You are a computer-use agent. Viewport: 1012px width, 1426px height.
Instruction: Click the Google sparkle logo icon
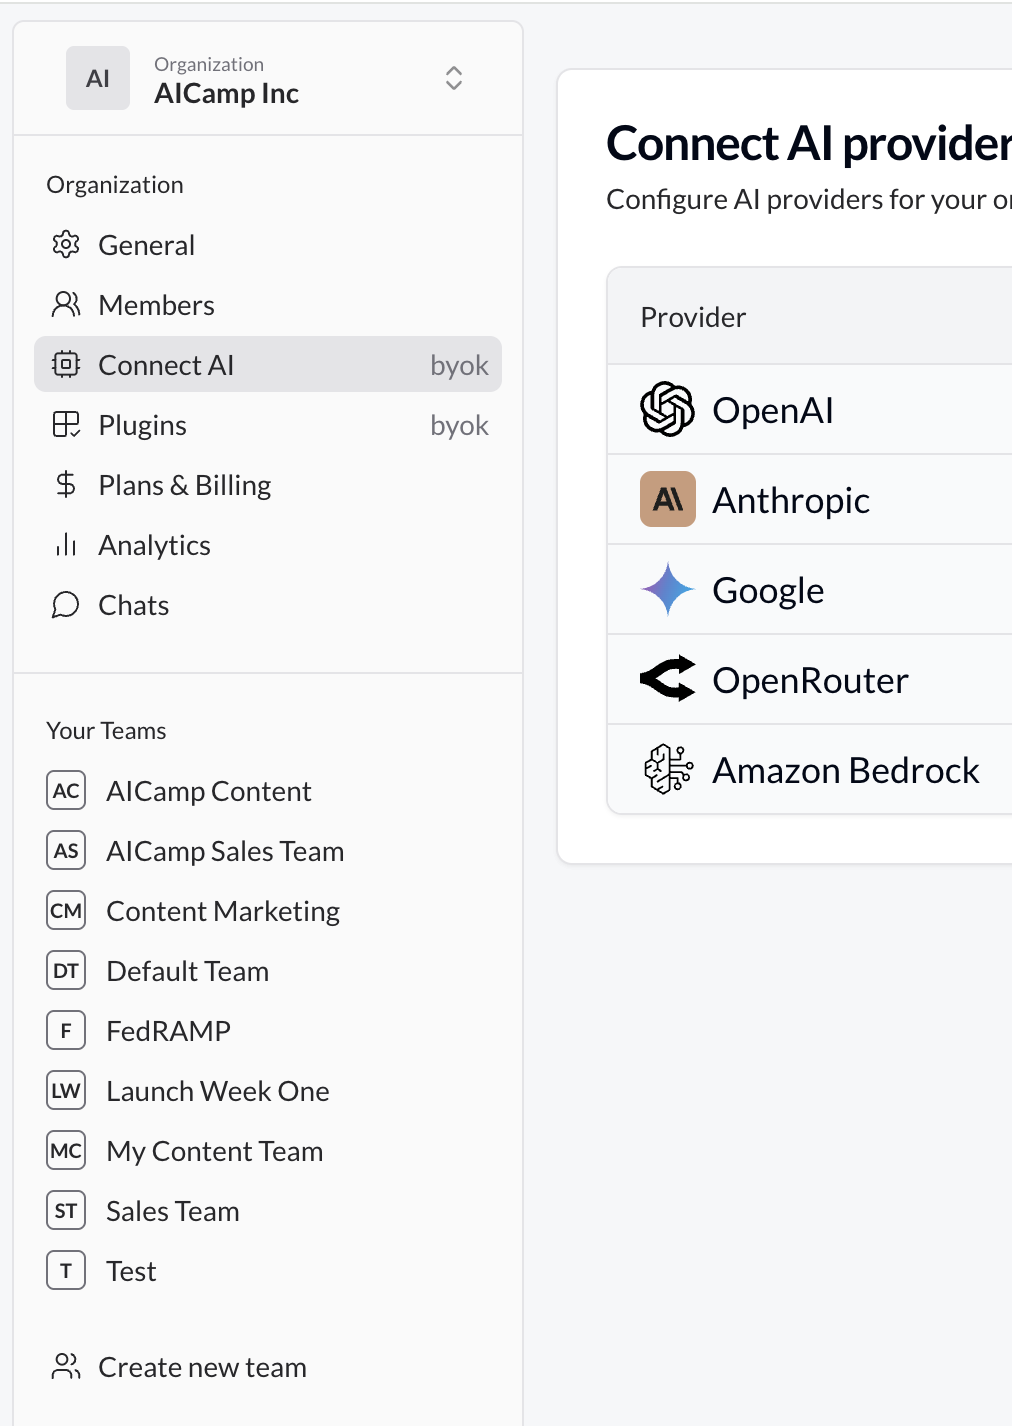[x=667, y=589]
